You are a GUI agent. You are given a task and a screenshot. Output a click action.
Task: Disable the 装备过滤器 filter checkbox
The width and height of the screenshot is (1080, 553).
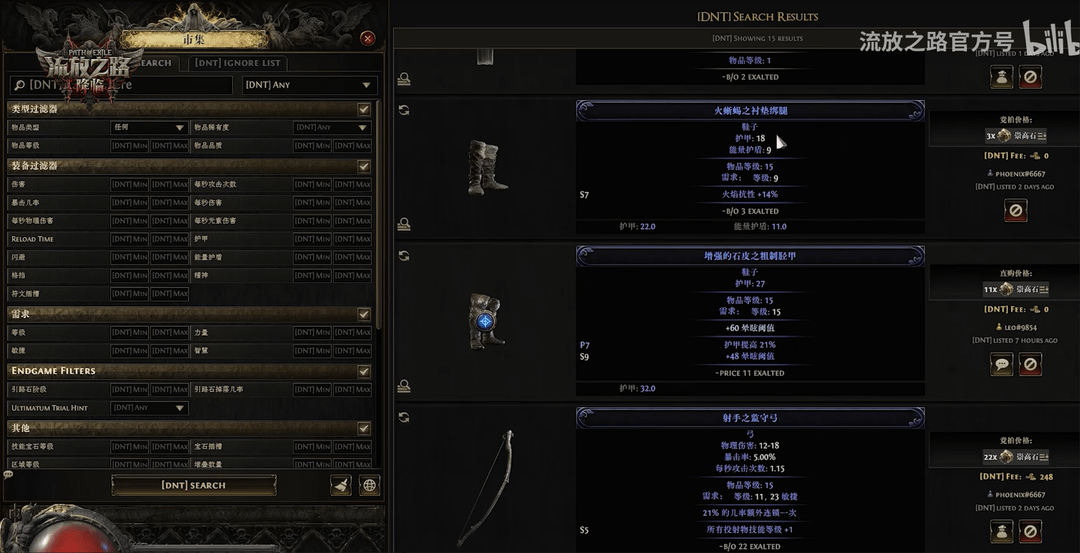[x=364, y=166]
